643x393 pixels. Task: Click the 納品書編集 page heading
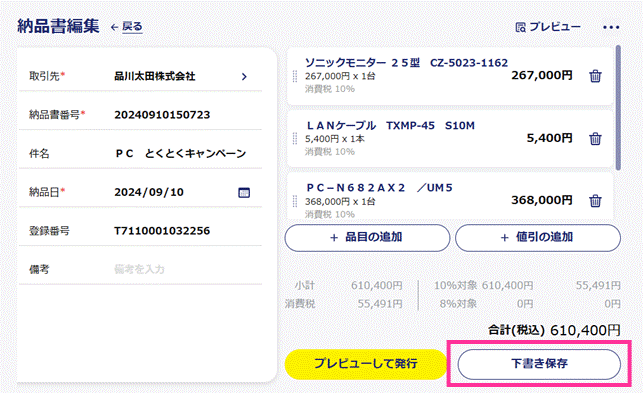coord(58,26)
